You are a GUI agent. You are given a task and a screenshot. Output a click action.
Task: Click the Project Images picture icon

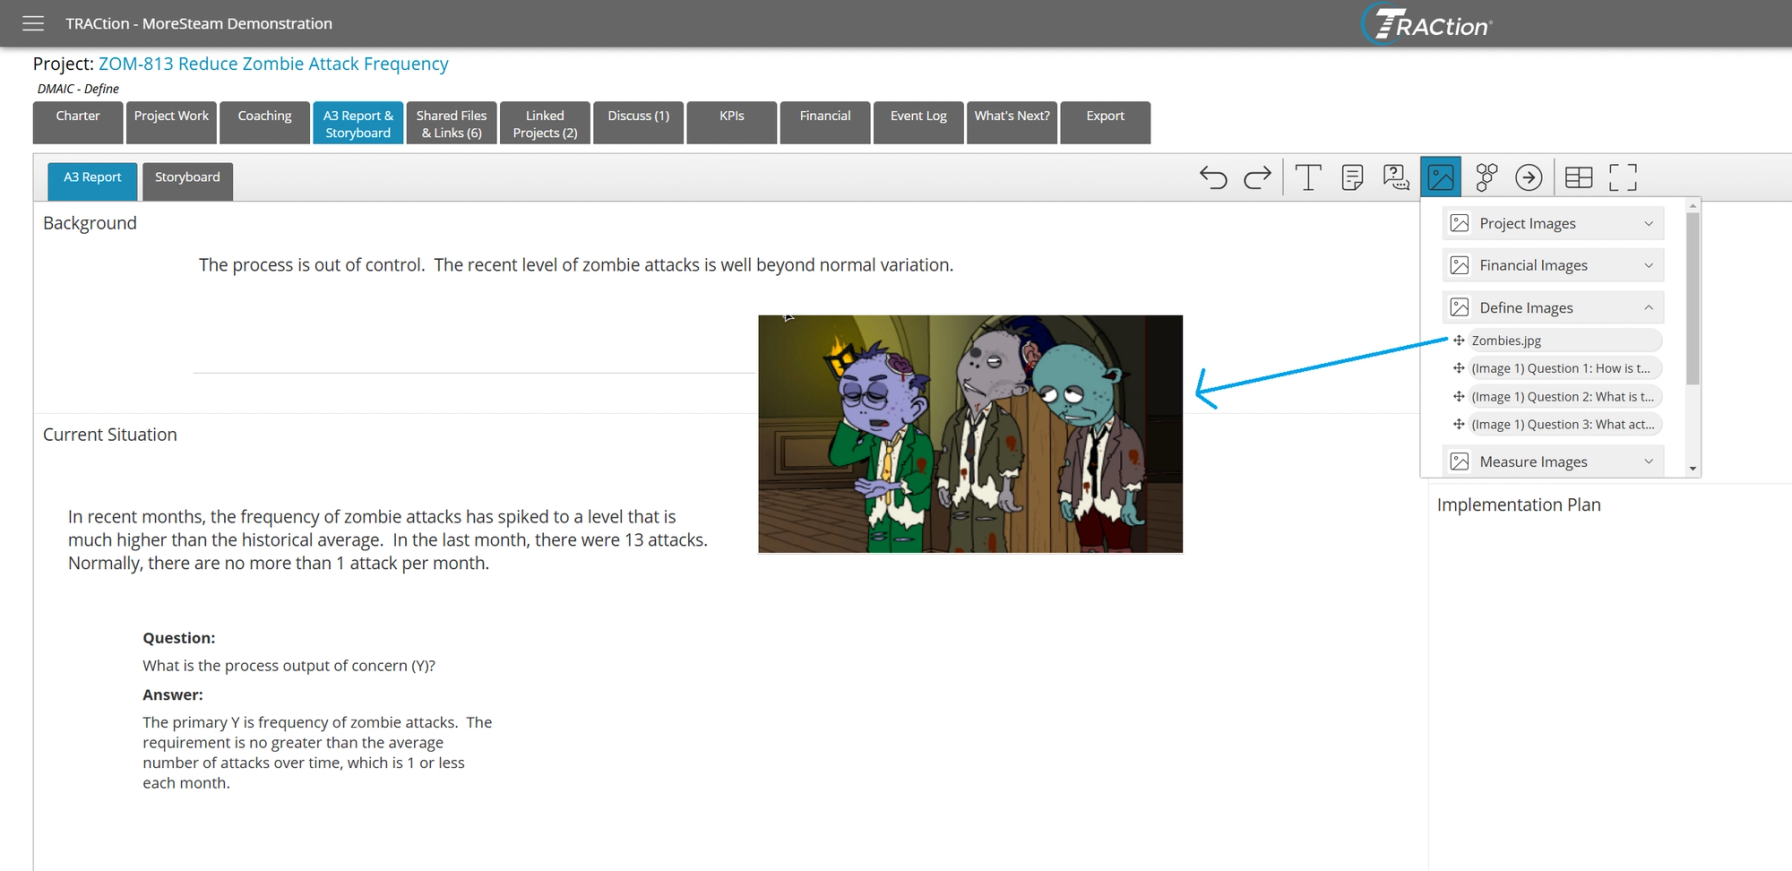point(1460,223)
